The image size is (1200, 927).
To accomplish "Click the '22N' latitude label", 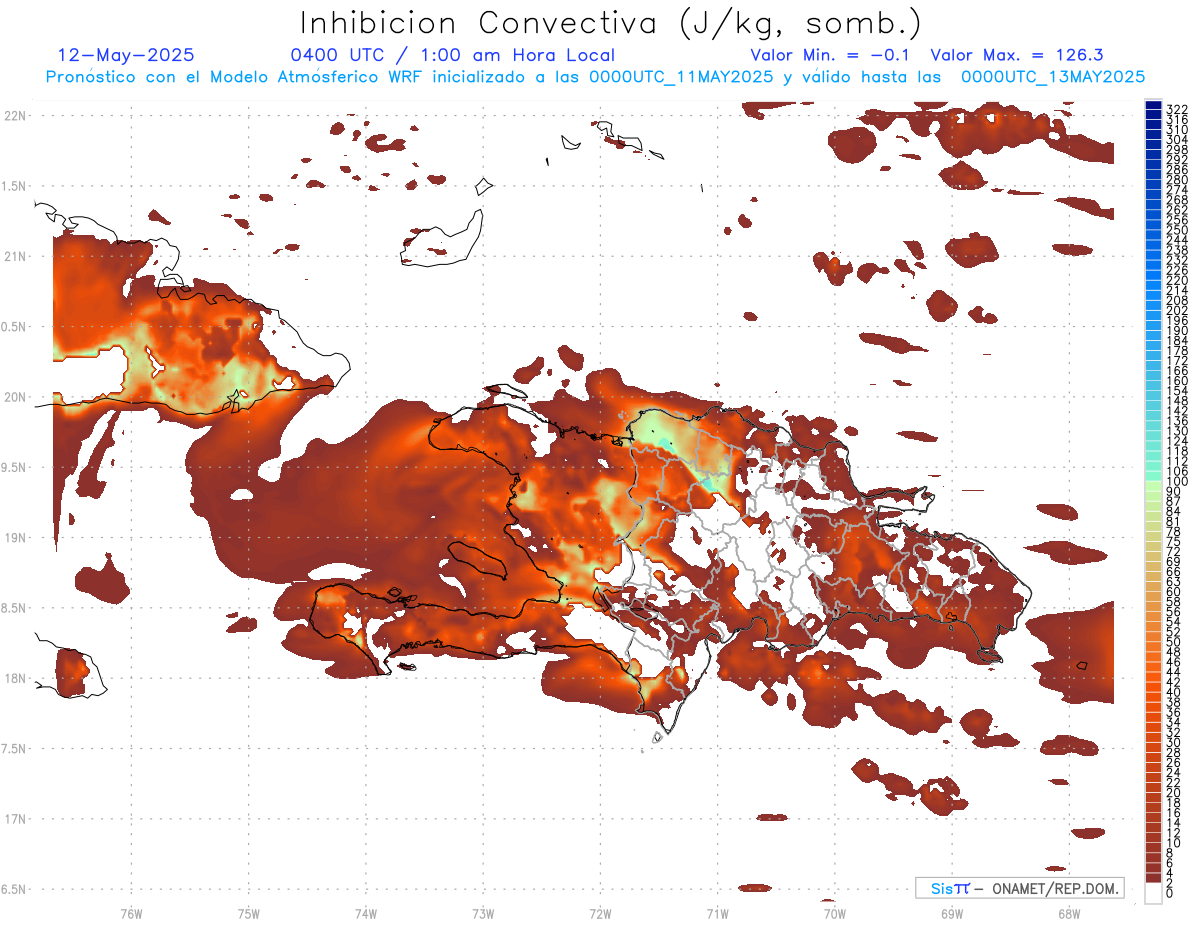I will coord(15,116).
